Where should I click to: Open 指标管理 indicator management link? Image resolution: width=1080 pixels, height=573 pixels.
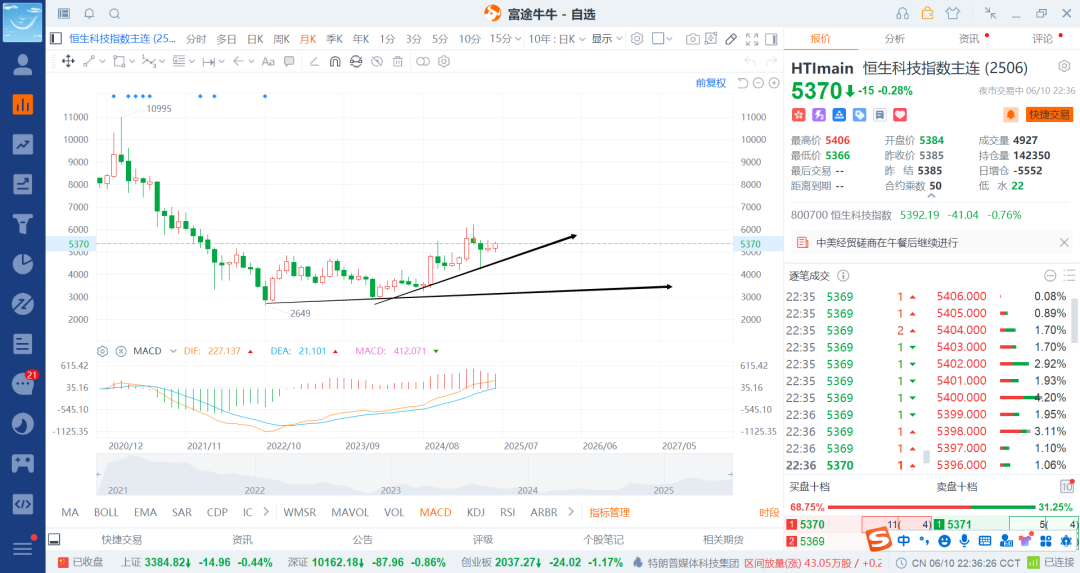click(610, 512)
